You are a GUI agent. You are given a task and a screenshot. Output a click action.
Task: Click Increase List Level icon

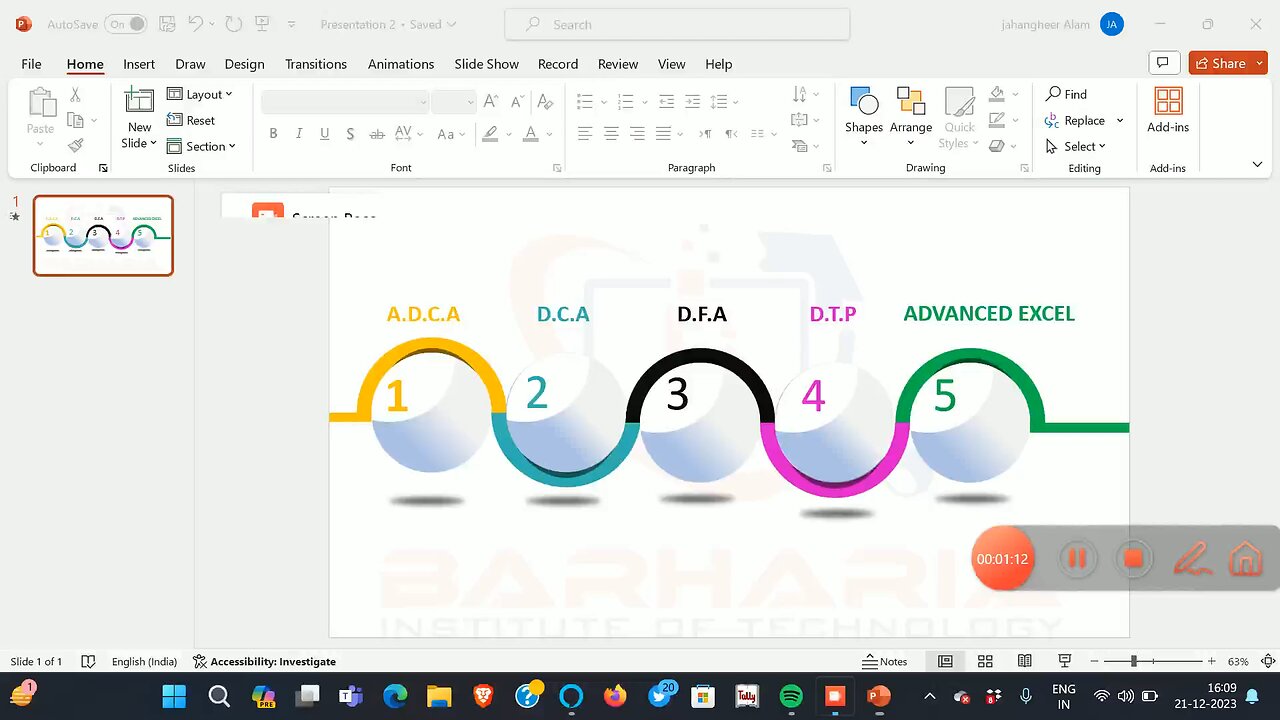[x=692, y=102]
